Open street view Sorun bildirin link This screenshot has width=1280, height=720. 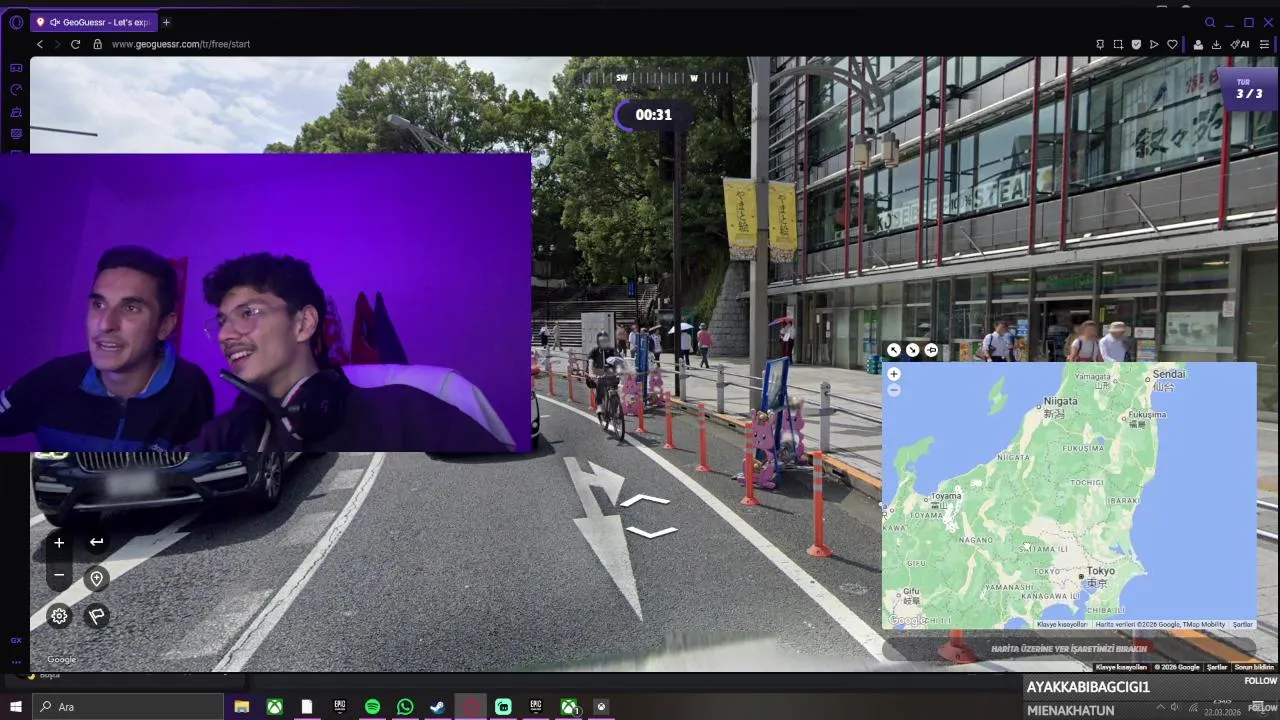coord(1254,667)
